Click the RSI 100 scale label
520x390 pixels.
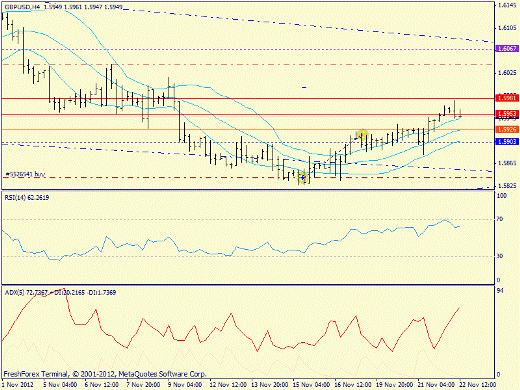coord(502,196)
